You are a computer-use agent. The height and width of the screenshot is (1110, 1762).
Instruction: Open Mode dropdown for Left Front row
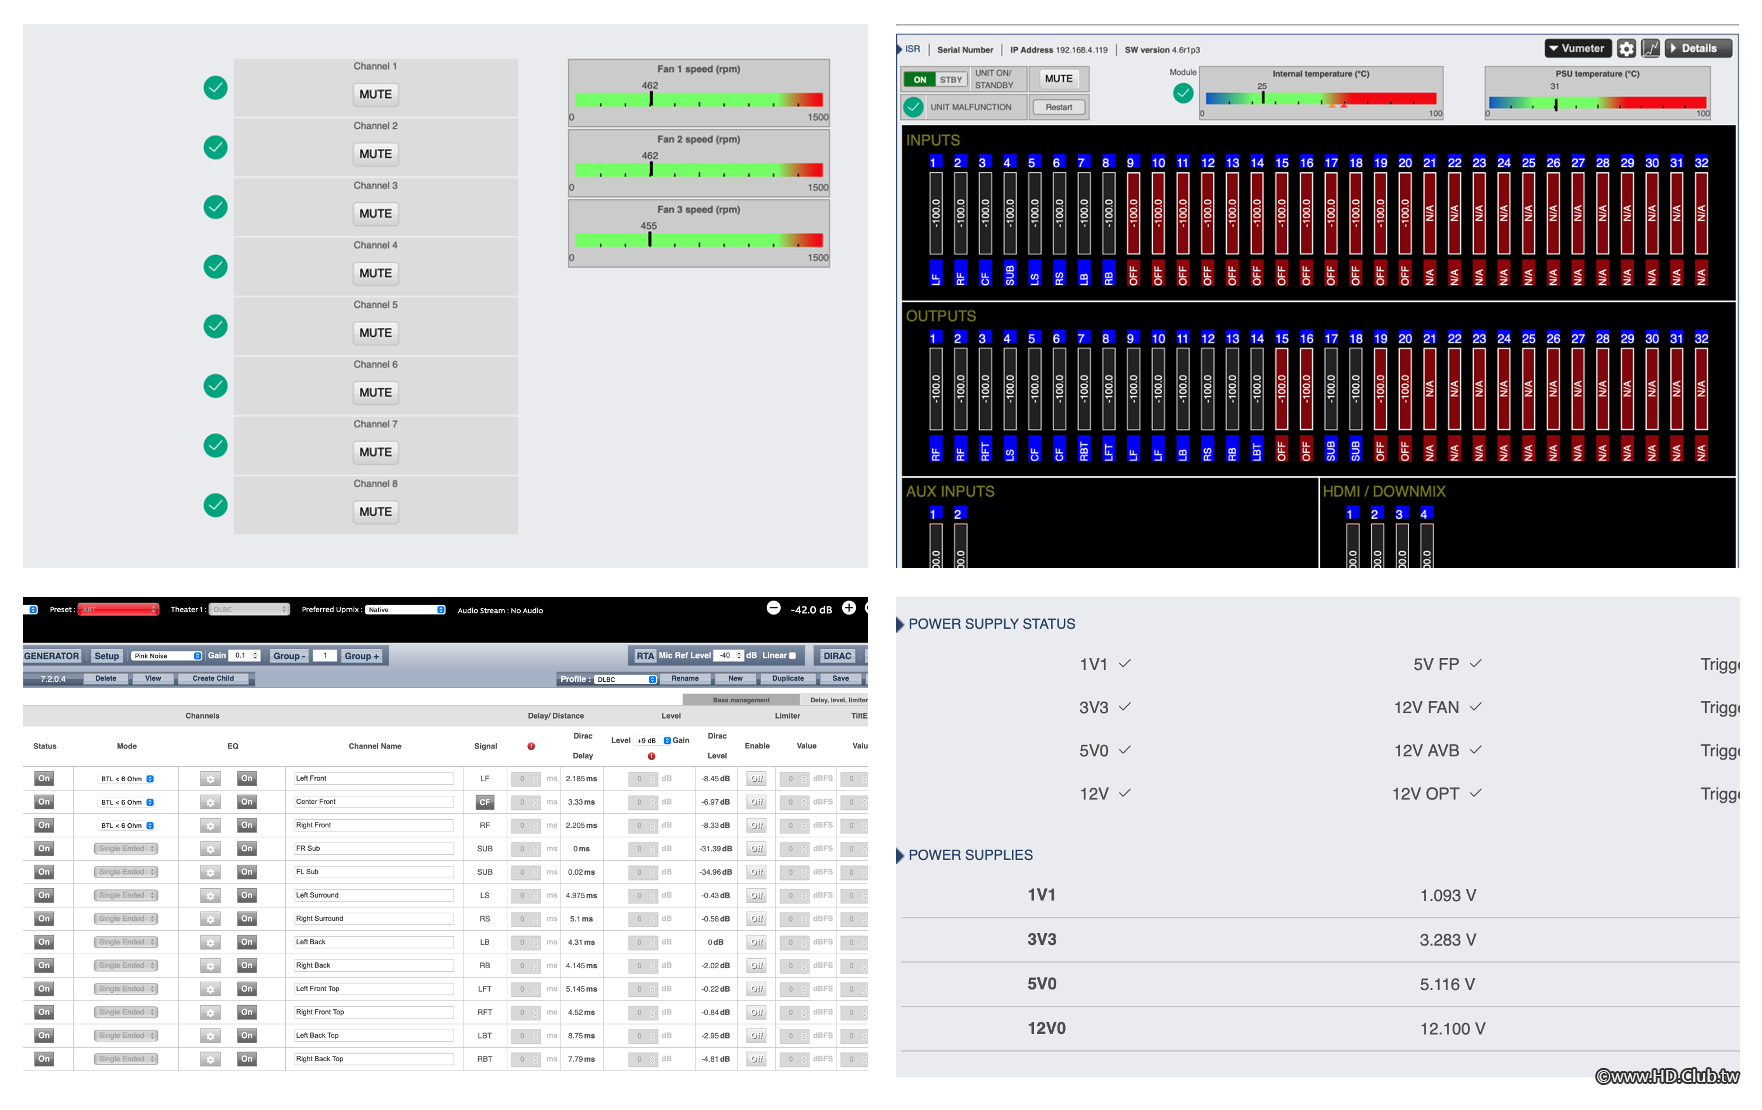[x=125, y=778]
